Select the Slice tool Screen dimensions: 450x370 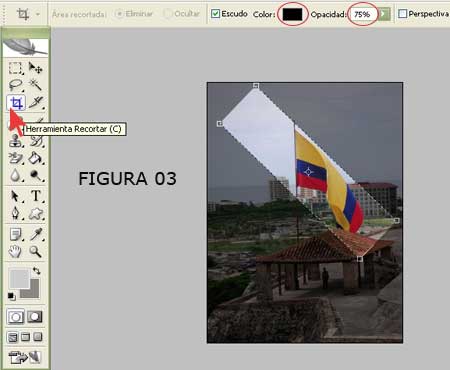point(36,103)
